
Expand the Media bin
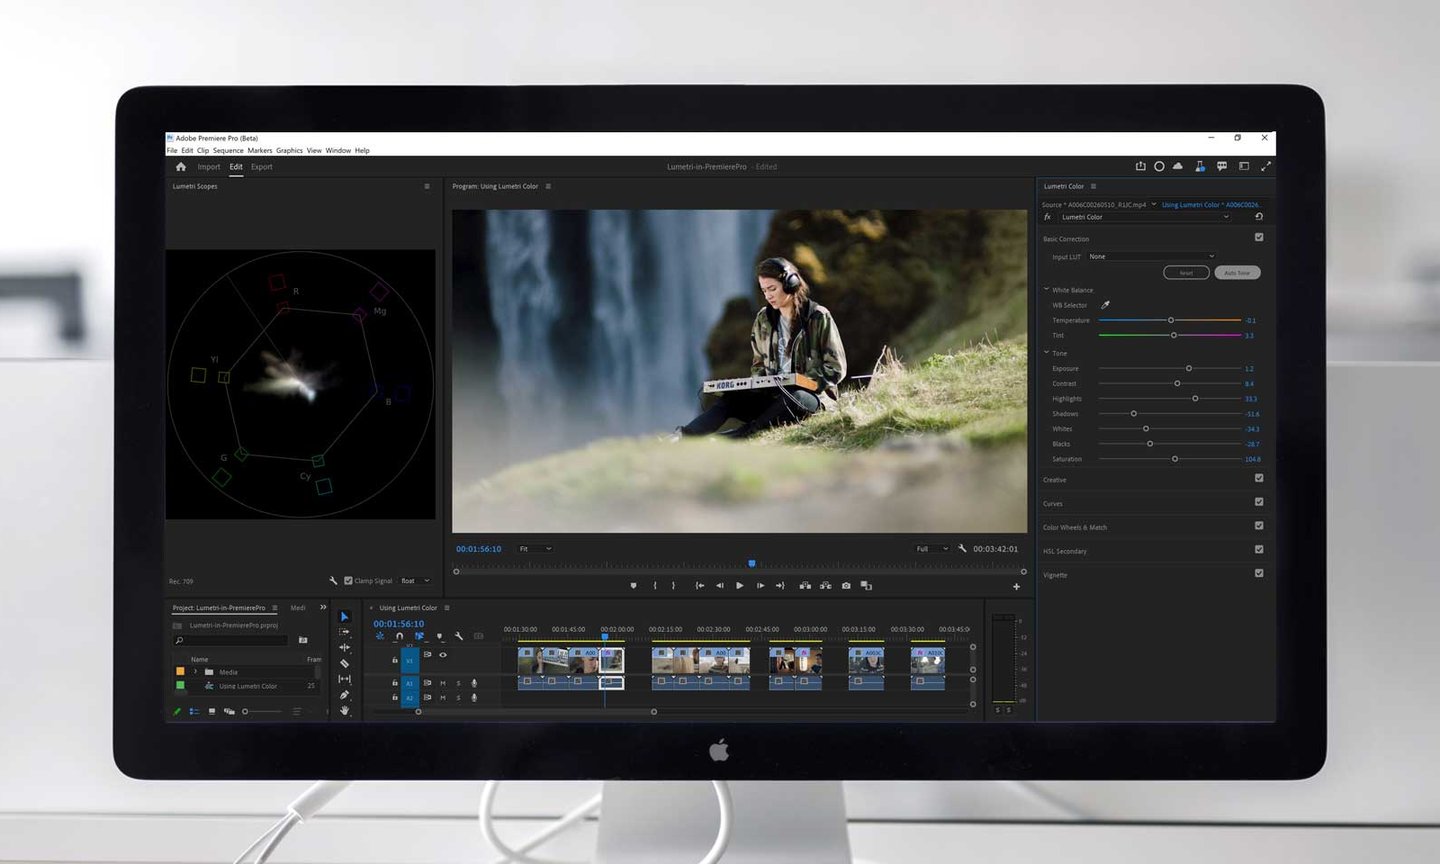195,671
